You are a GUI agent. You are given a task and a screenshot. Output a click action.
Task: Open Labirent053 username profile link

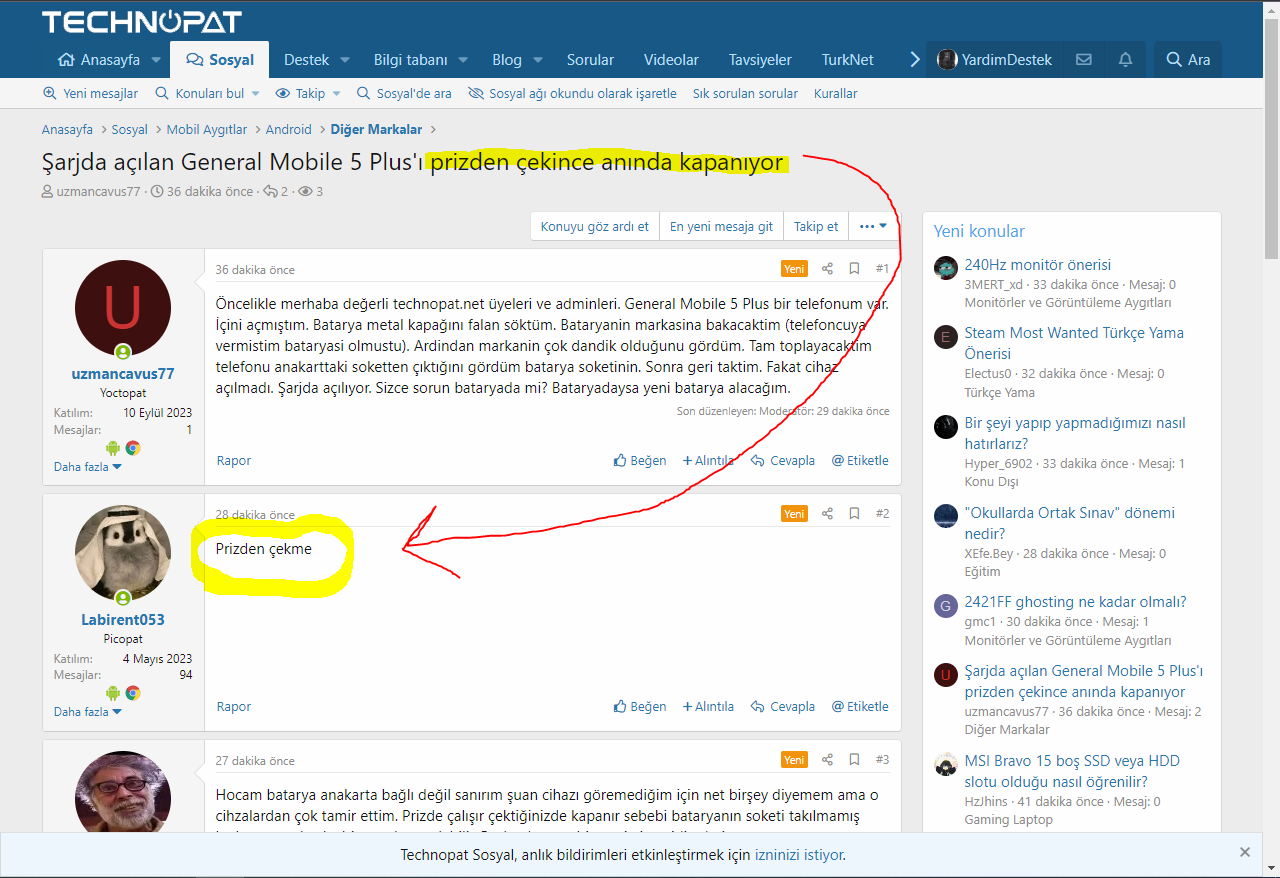tap(123, 620)
